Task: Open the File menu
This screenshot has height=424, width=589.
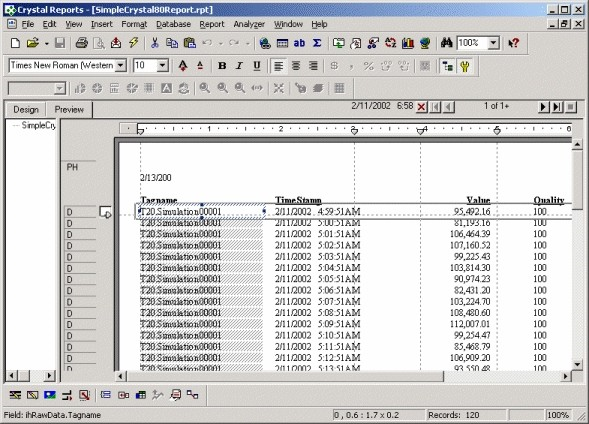Action: click(x=28, y=24)
